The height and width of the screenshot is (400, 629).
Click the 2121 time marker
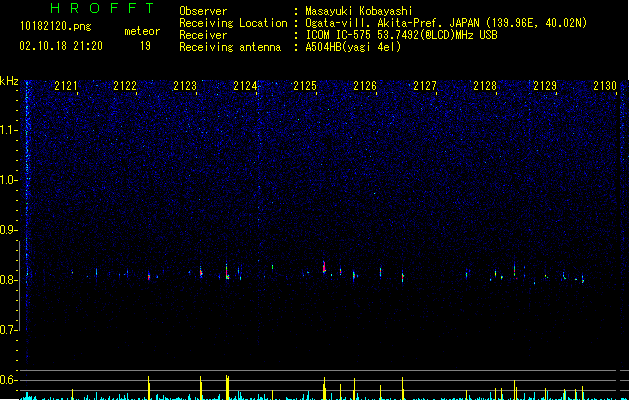point(66,86)
